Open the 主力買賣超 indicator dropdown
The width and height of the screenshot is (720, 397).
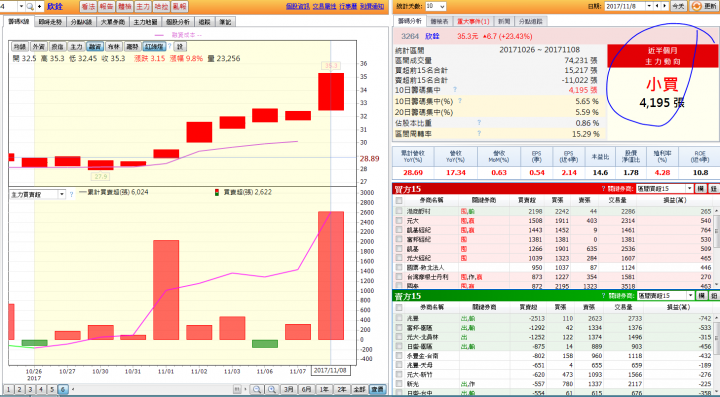coord(62,195)
